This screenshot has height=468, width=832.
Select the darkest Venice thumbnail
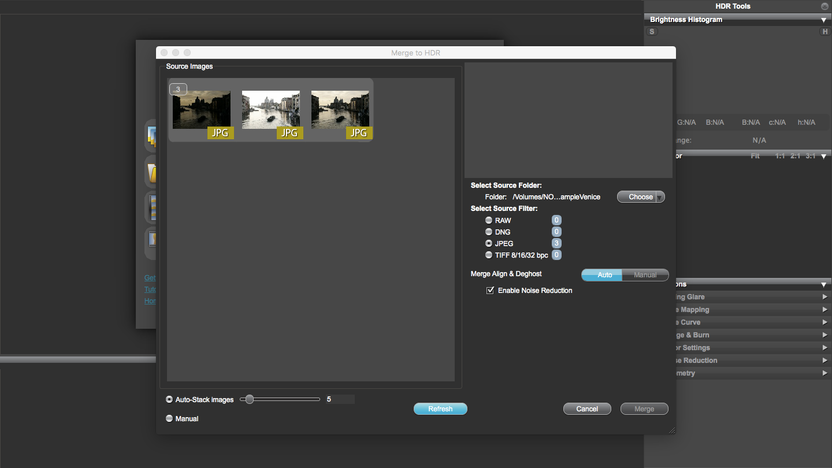coord(202,109)
